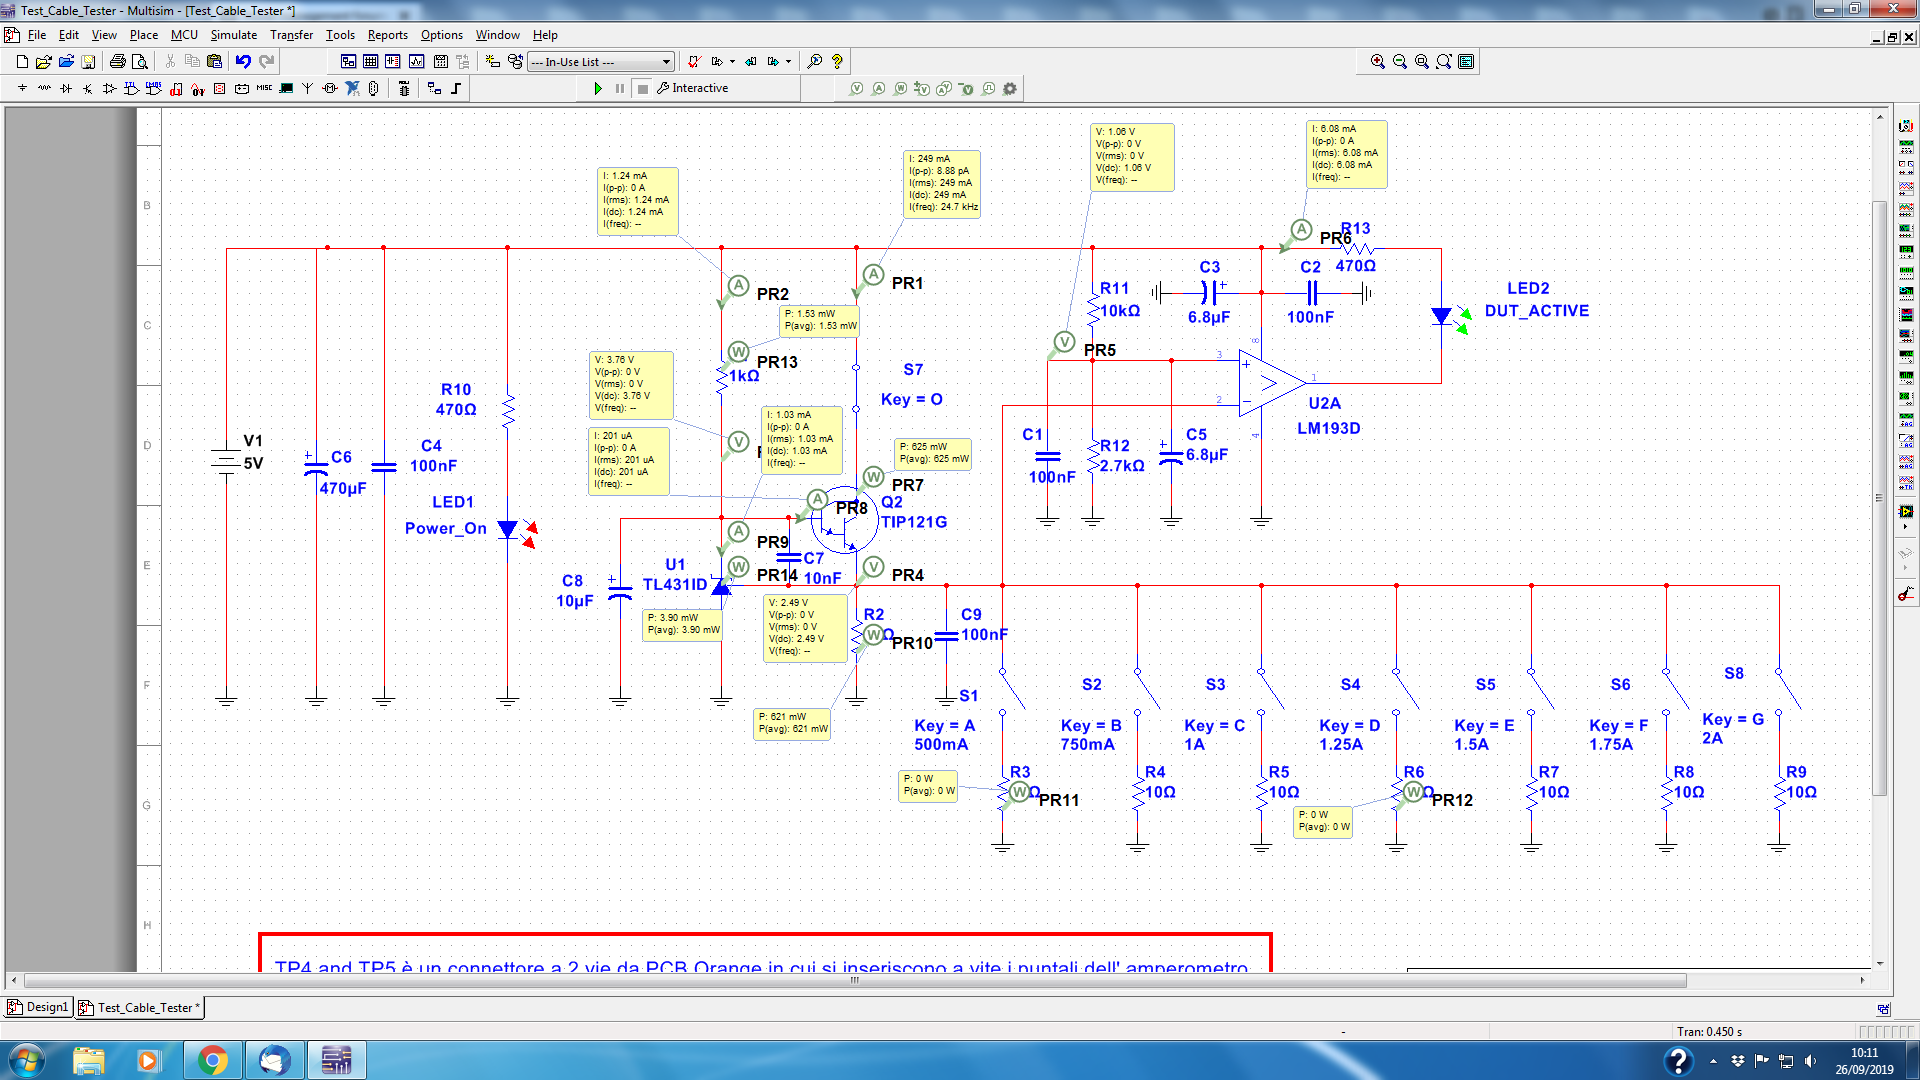The width and height of the screenshot is (1920, 1080).
Task: Toggle switch S4 Key = D
Action: coord(1405,690)
